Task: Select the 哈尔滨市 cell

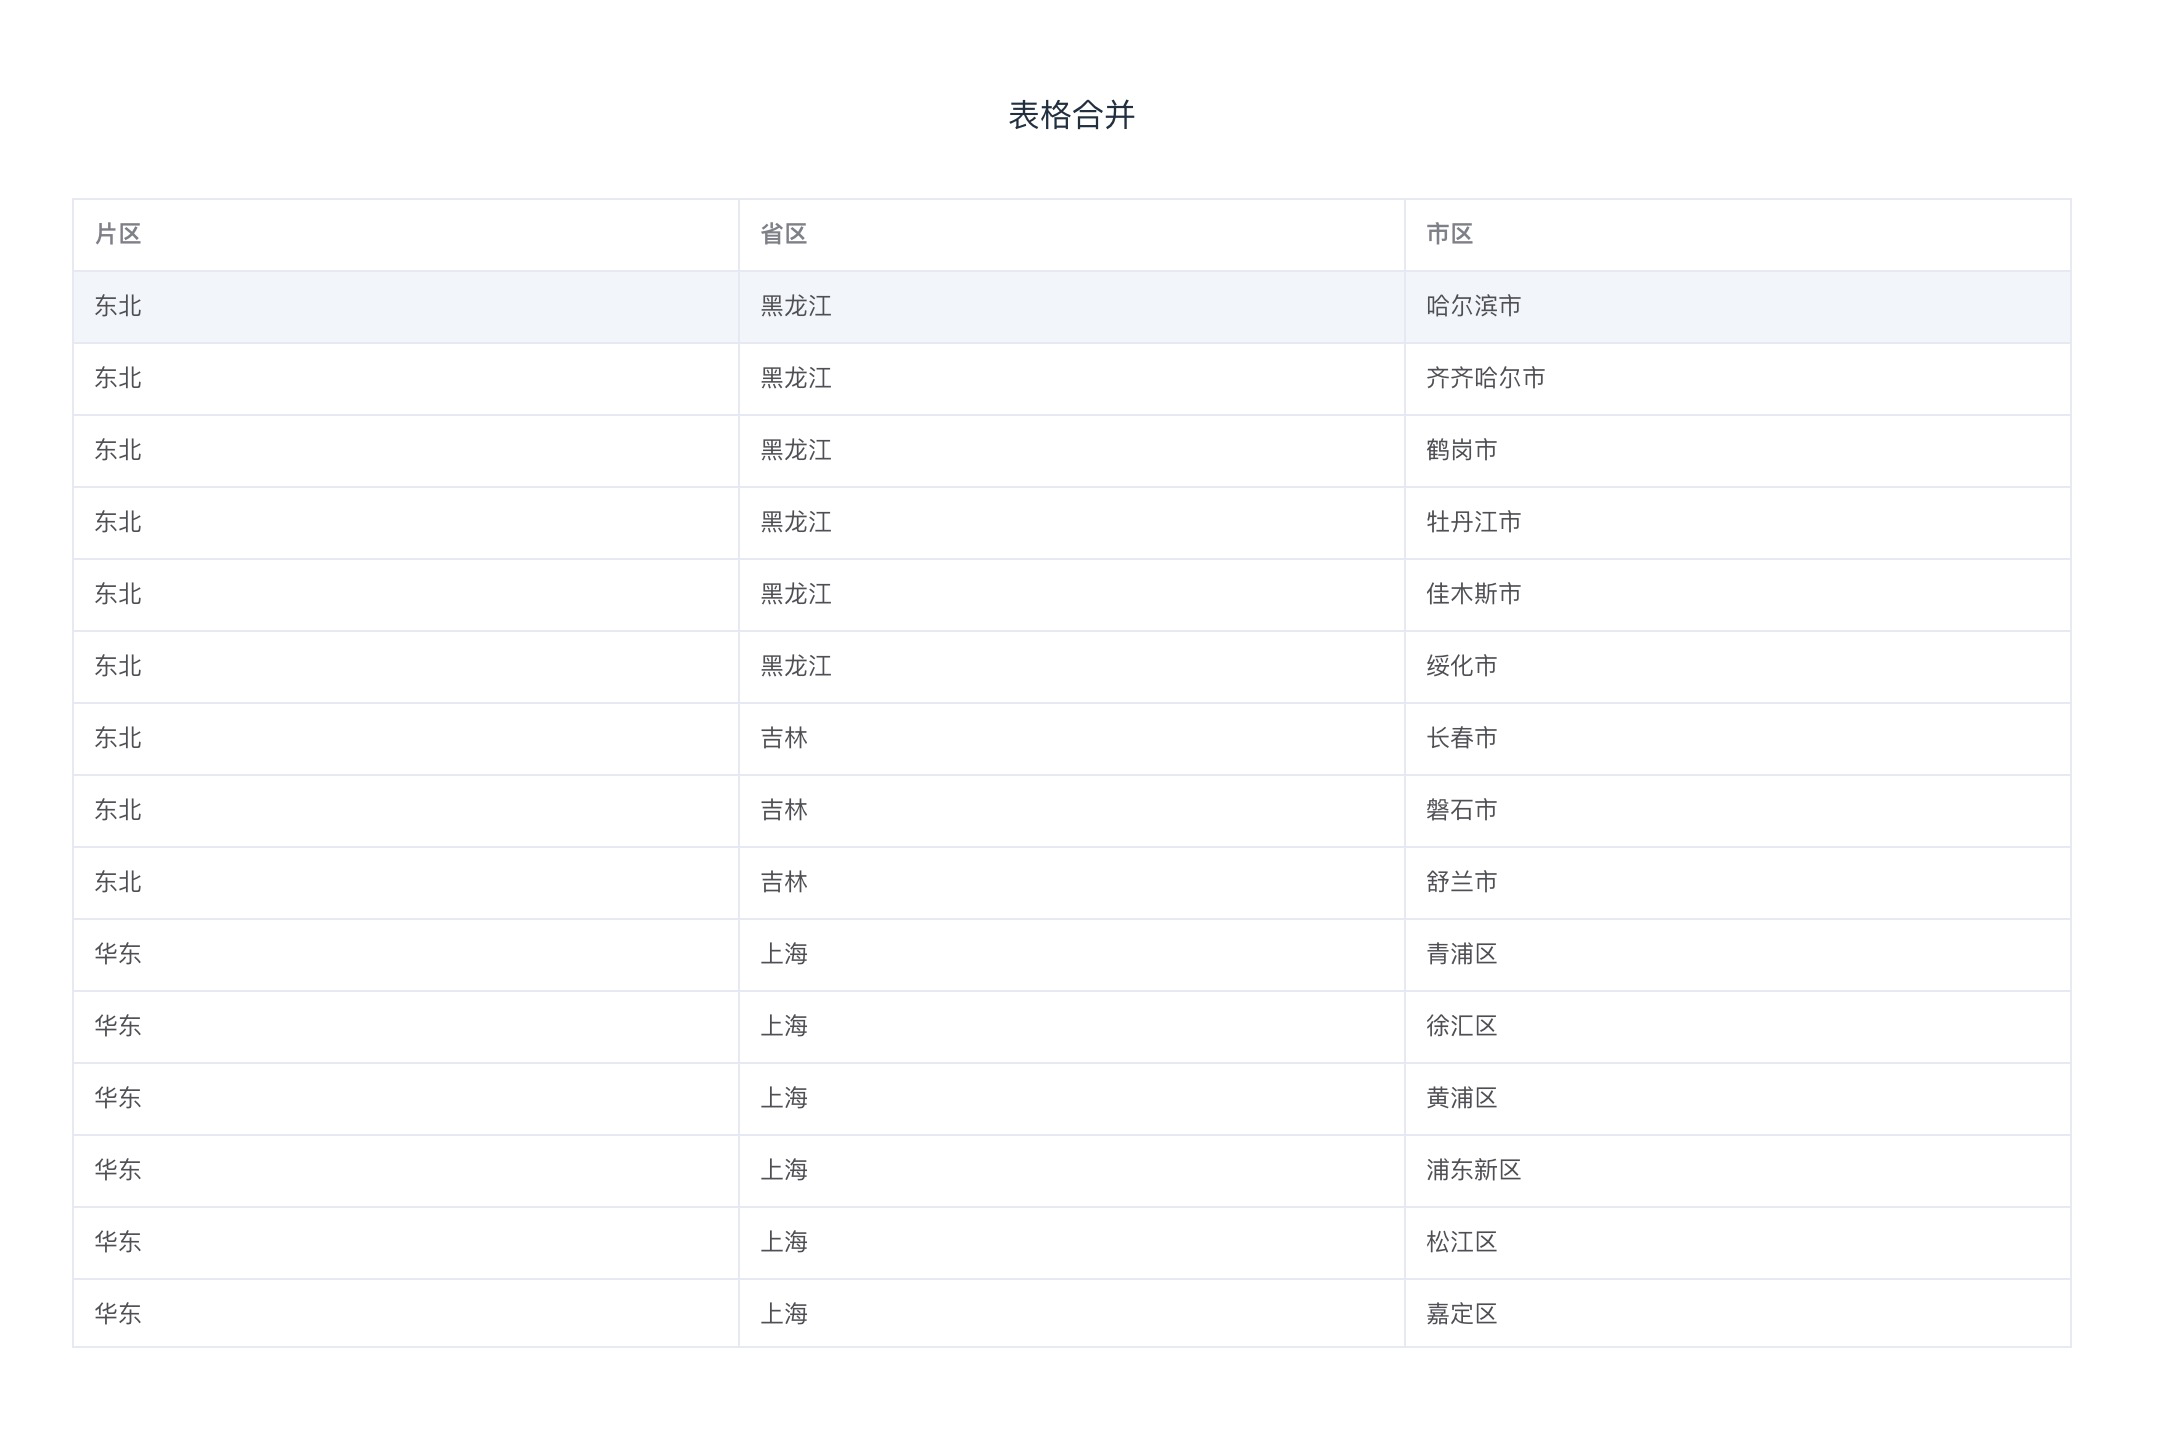Action: 1473,306
